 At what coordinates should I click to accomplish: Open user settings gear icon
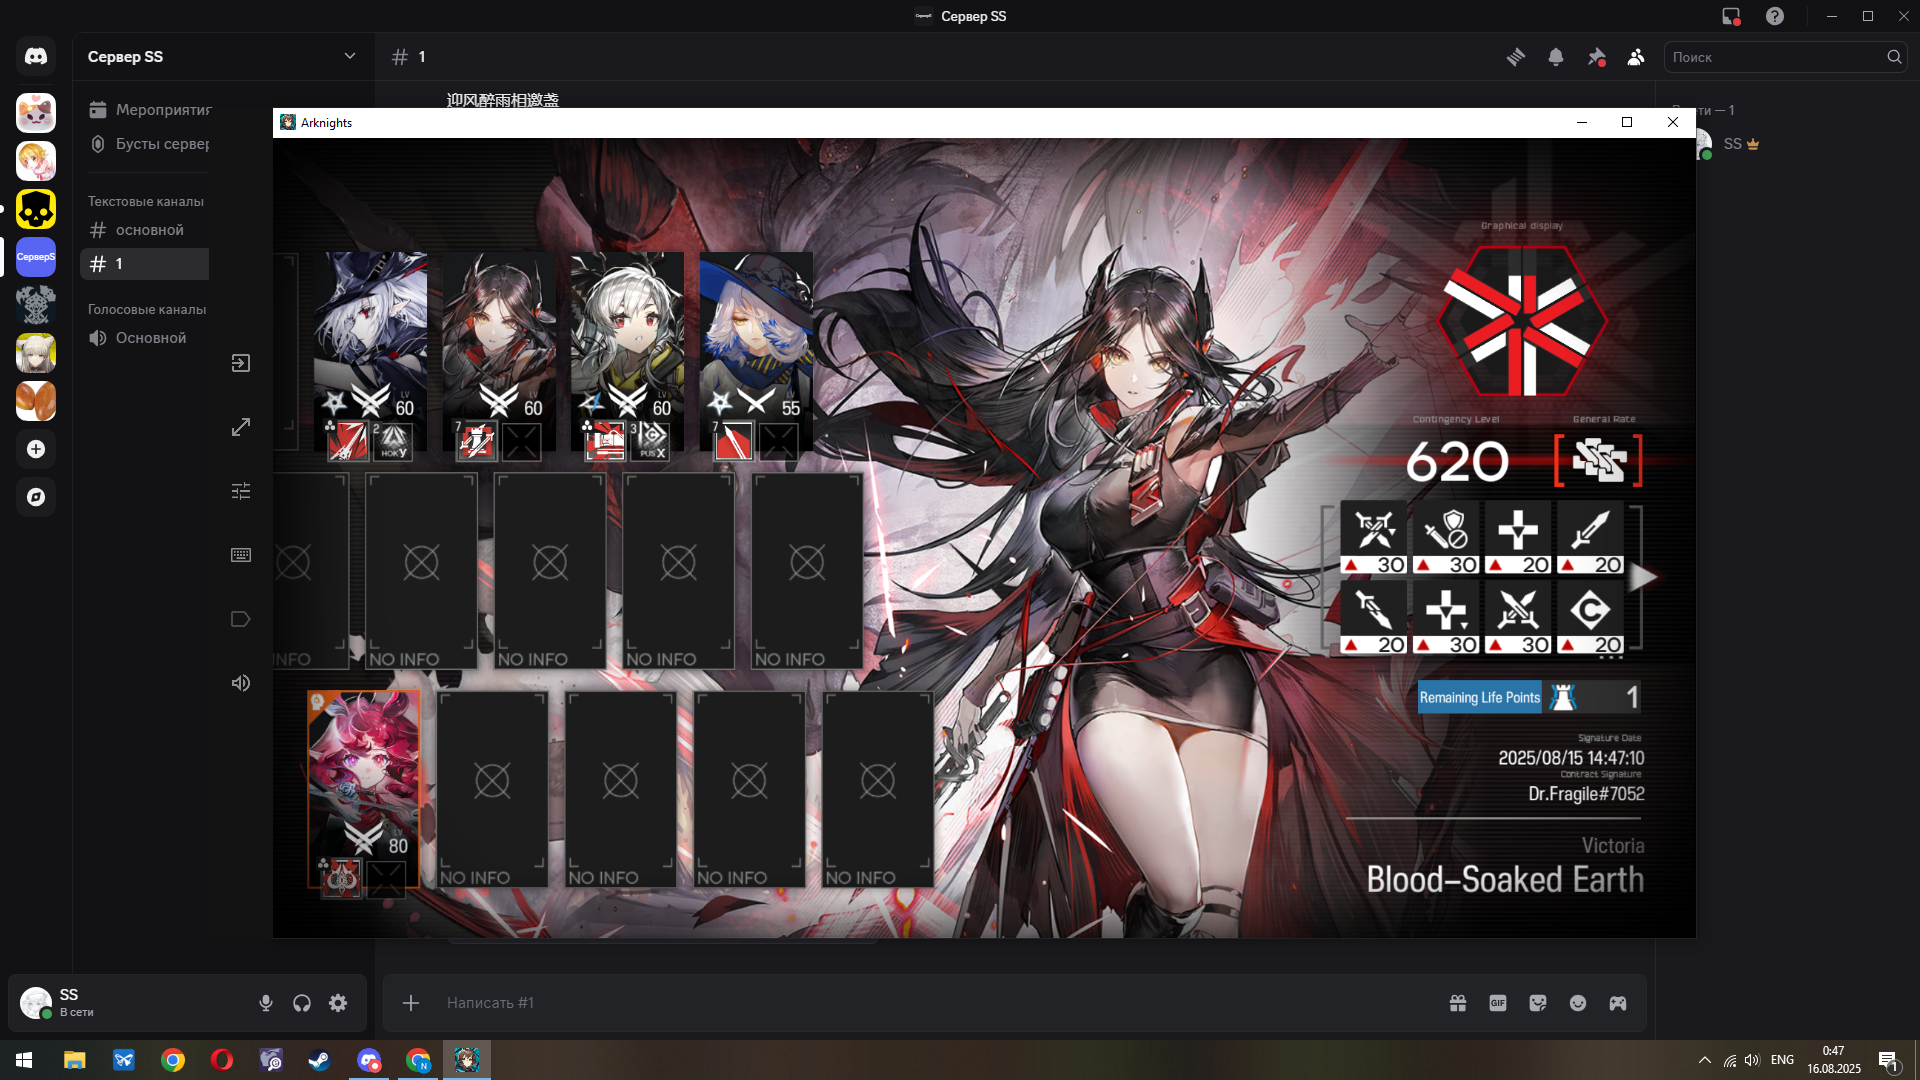point(338,1003)
